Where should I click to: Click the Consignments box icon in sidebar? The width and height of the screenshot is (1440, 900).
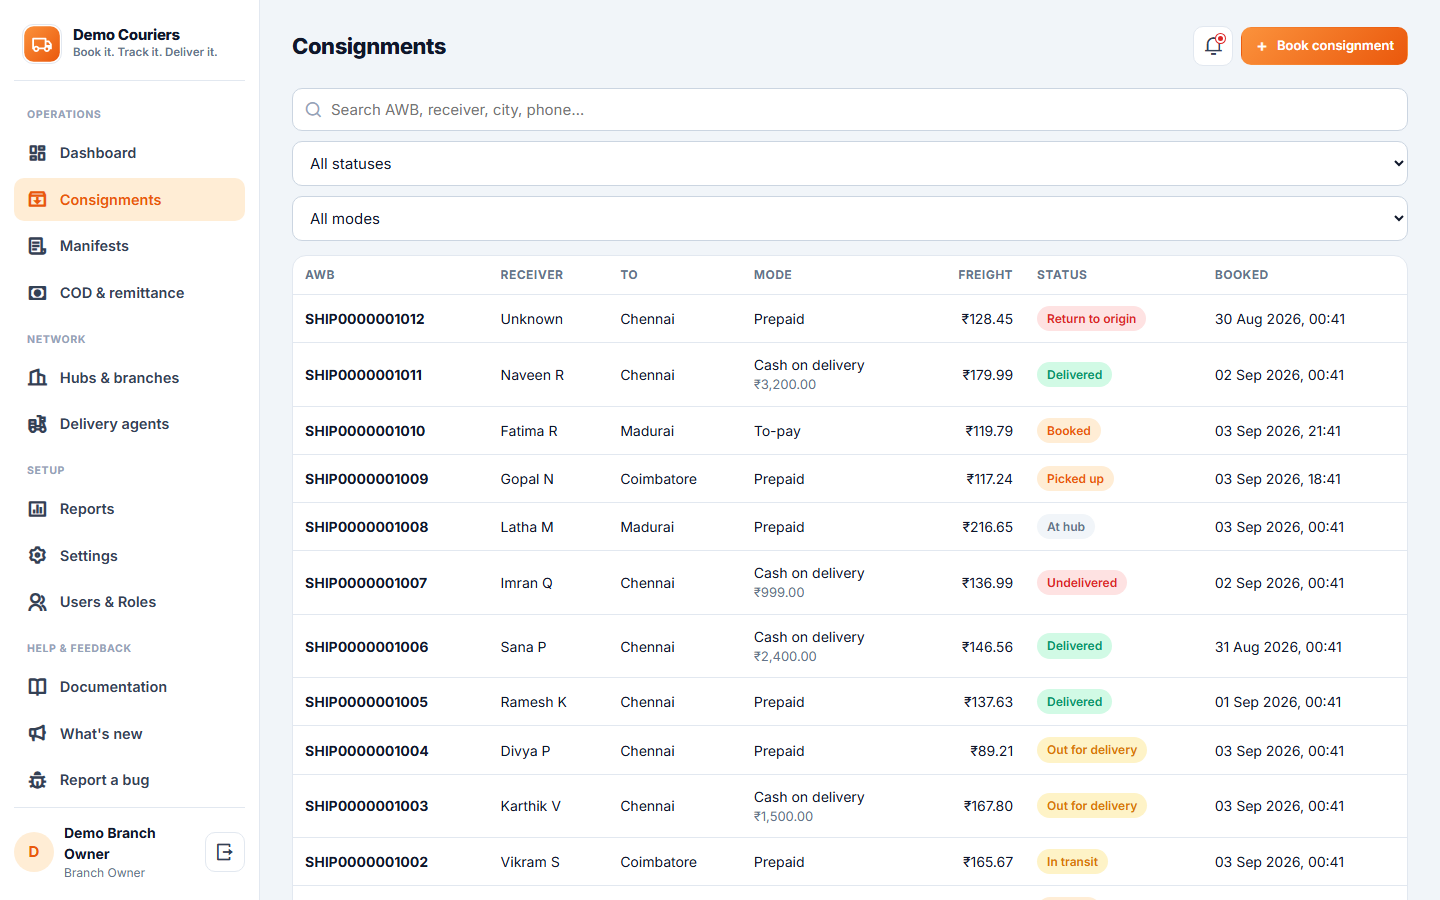(x=37, y=200)
